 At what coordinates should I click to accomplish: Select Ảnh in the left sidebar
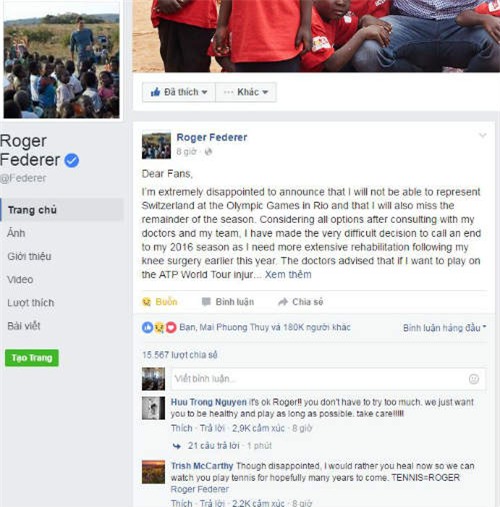[x=16, y=233]
